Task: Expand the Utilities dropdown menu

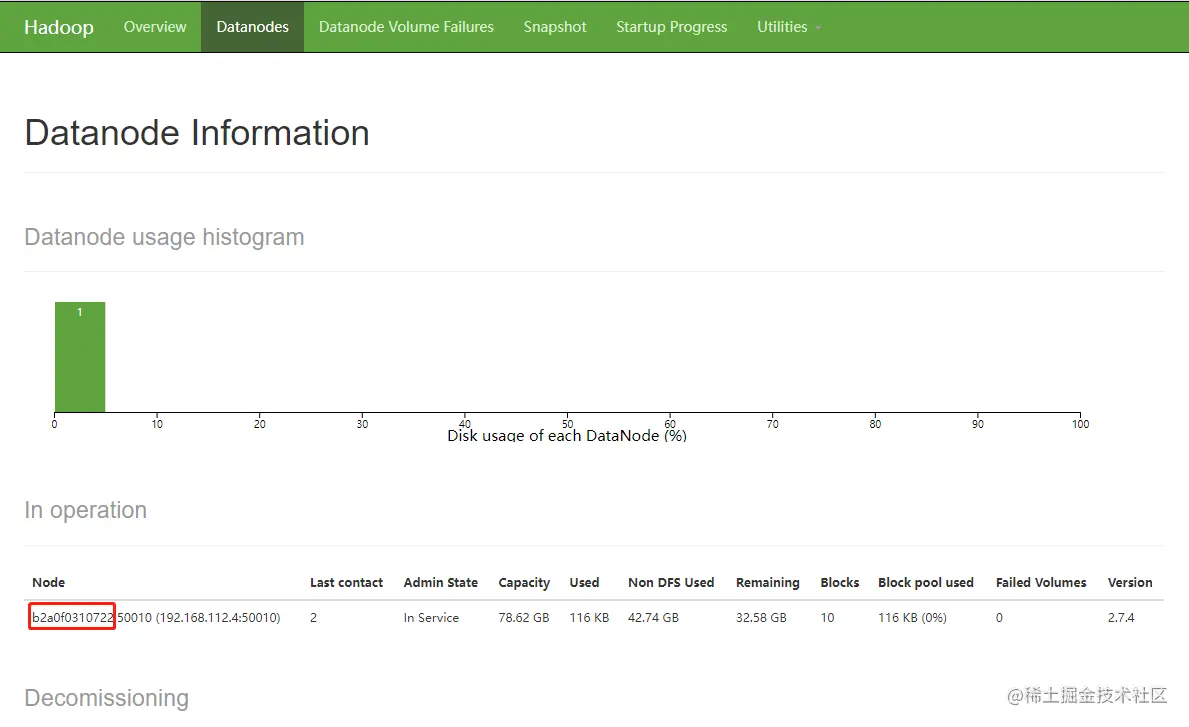Action: (789, 27)
